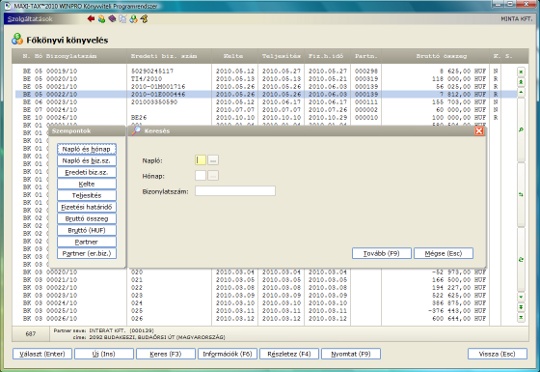
Task: Click the single green down arrow button
Action: (521, 297)
